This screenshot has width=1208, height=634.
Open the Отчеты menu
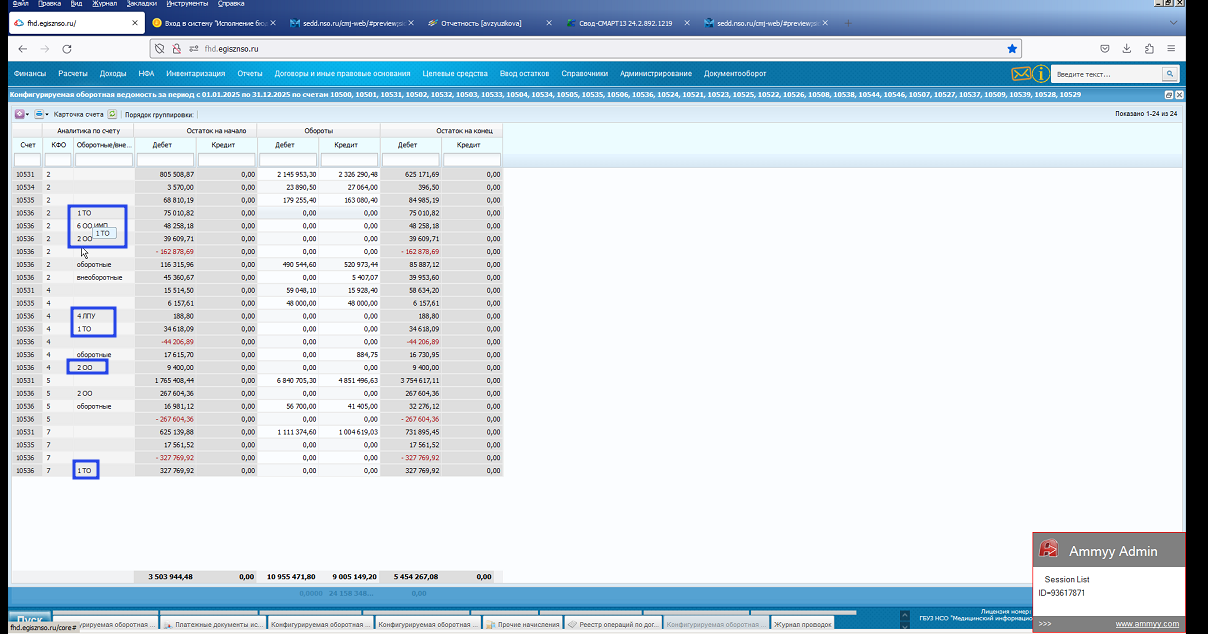click(x=250, y=74)
